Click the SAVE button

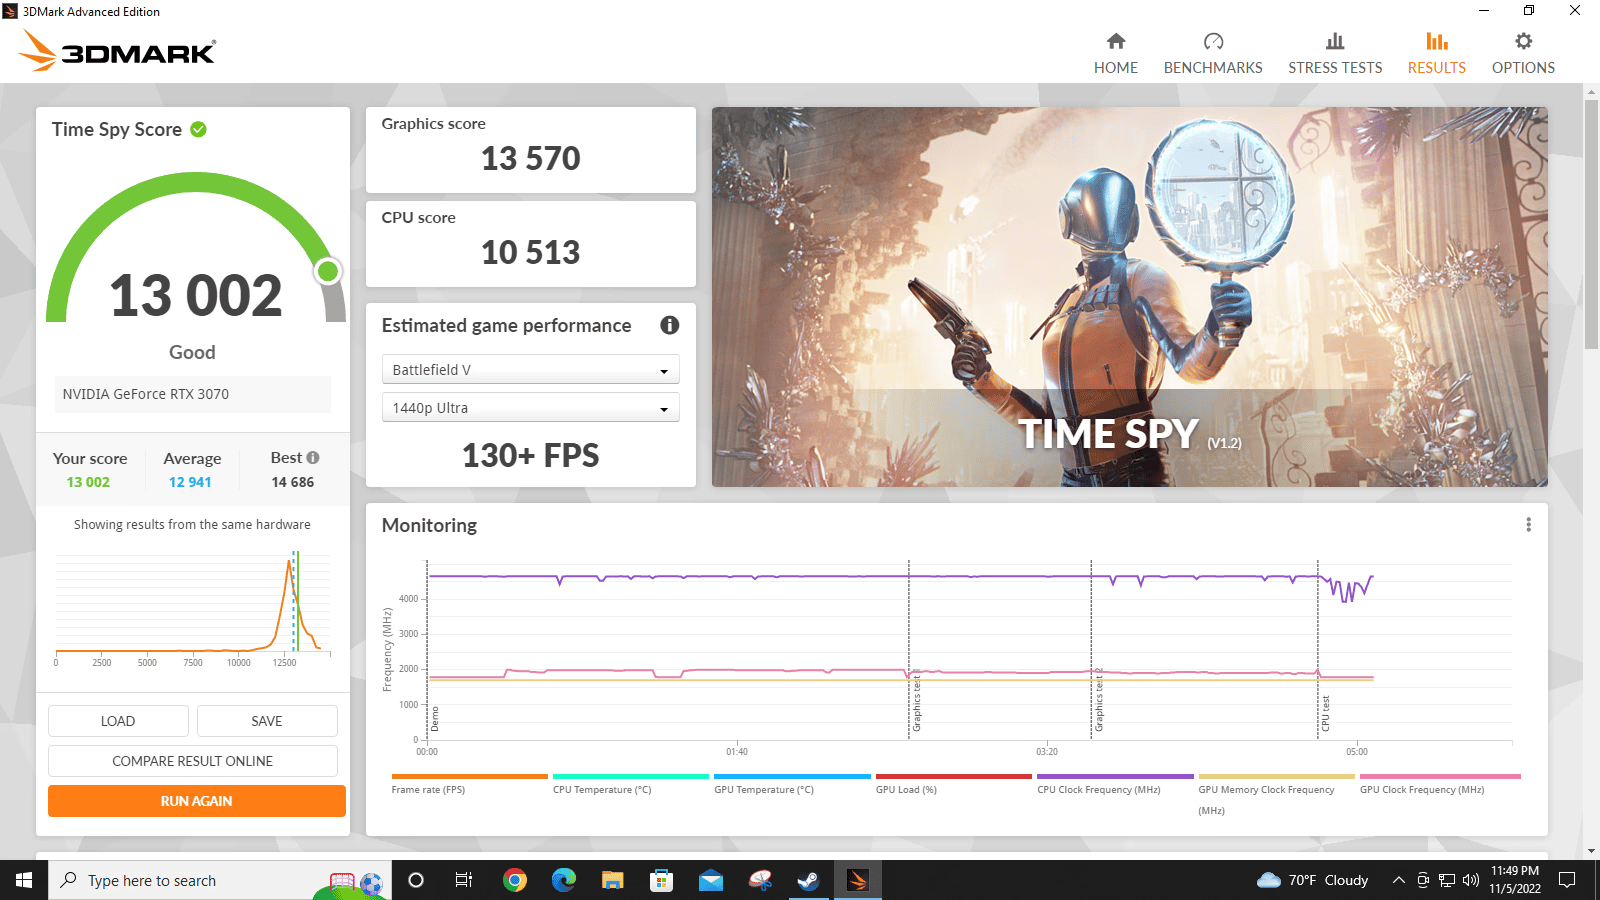click(267, 721)
